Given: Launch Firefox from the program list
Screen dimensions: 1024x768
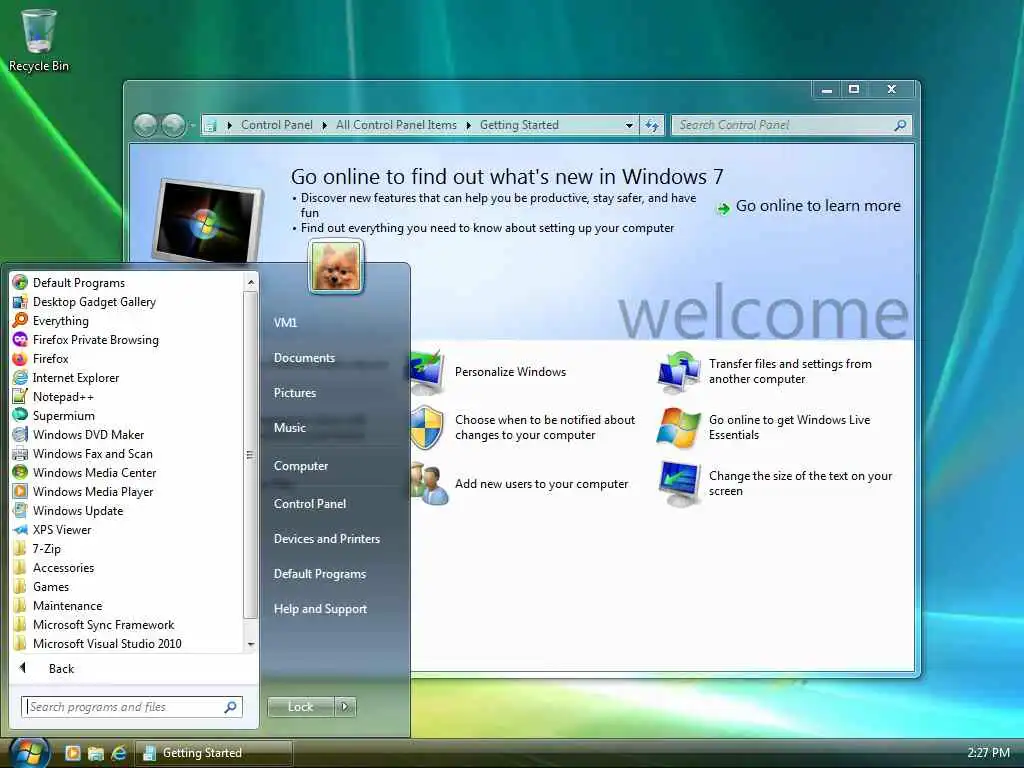Looking at the screenshot, I should tap(20, 359).
